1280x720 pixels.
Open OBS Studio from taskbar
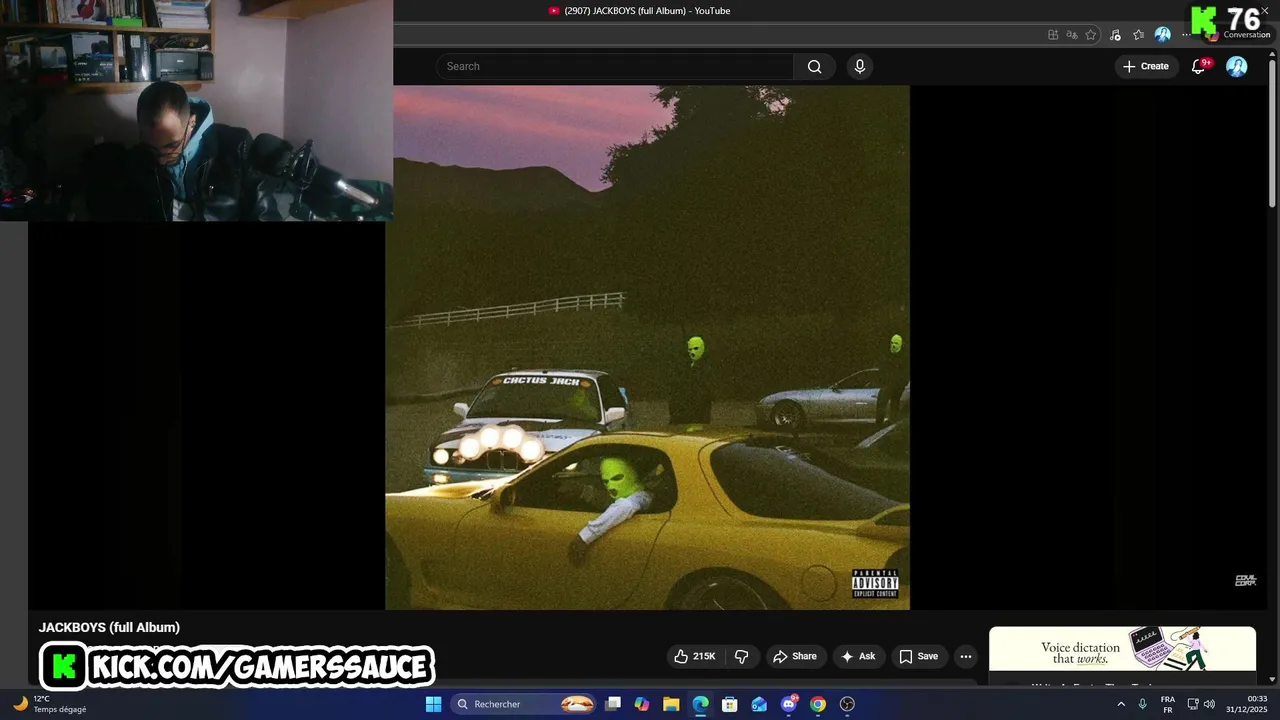click(x=847, y=704)
